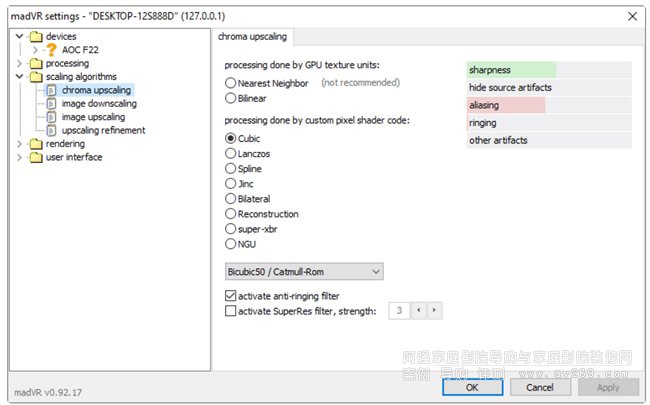Open the Bicubic50 / Catmull-Rom dropdown
Screen dimensions: 650x405
click(304, 271)
